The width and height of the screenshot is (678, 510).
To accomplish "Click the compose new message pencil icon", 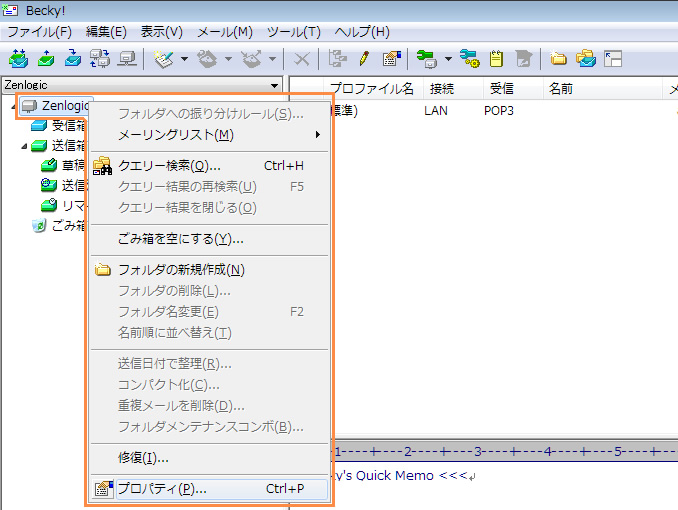I will 366,59.
